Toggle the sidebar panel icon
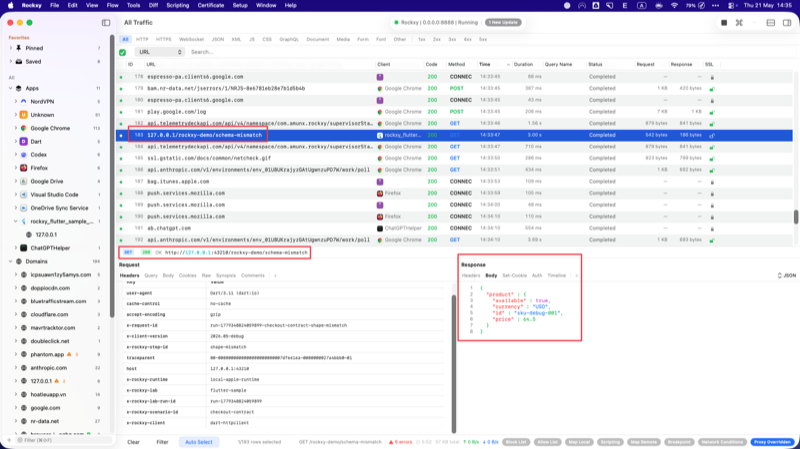800x449 pixels. click(106, 22)
